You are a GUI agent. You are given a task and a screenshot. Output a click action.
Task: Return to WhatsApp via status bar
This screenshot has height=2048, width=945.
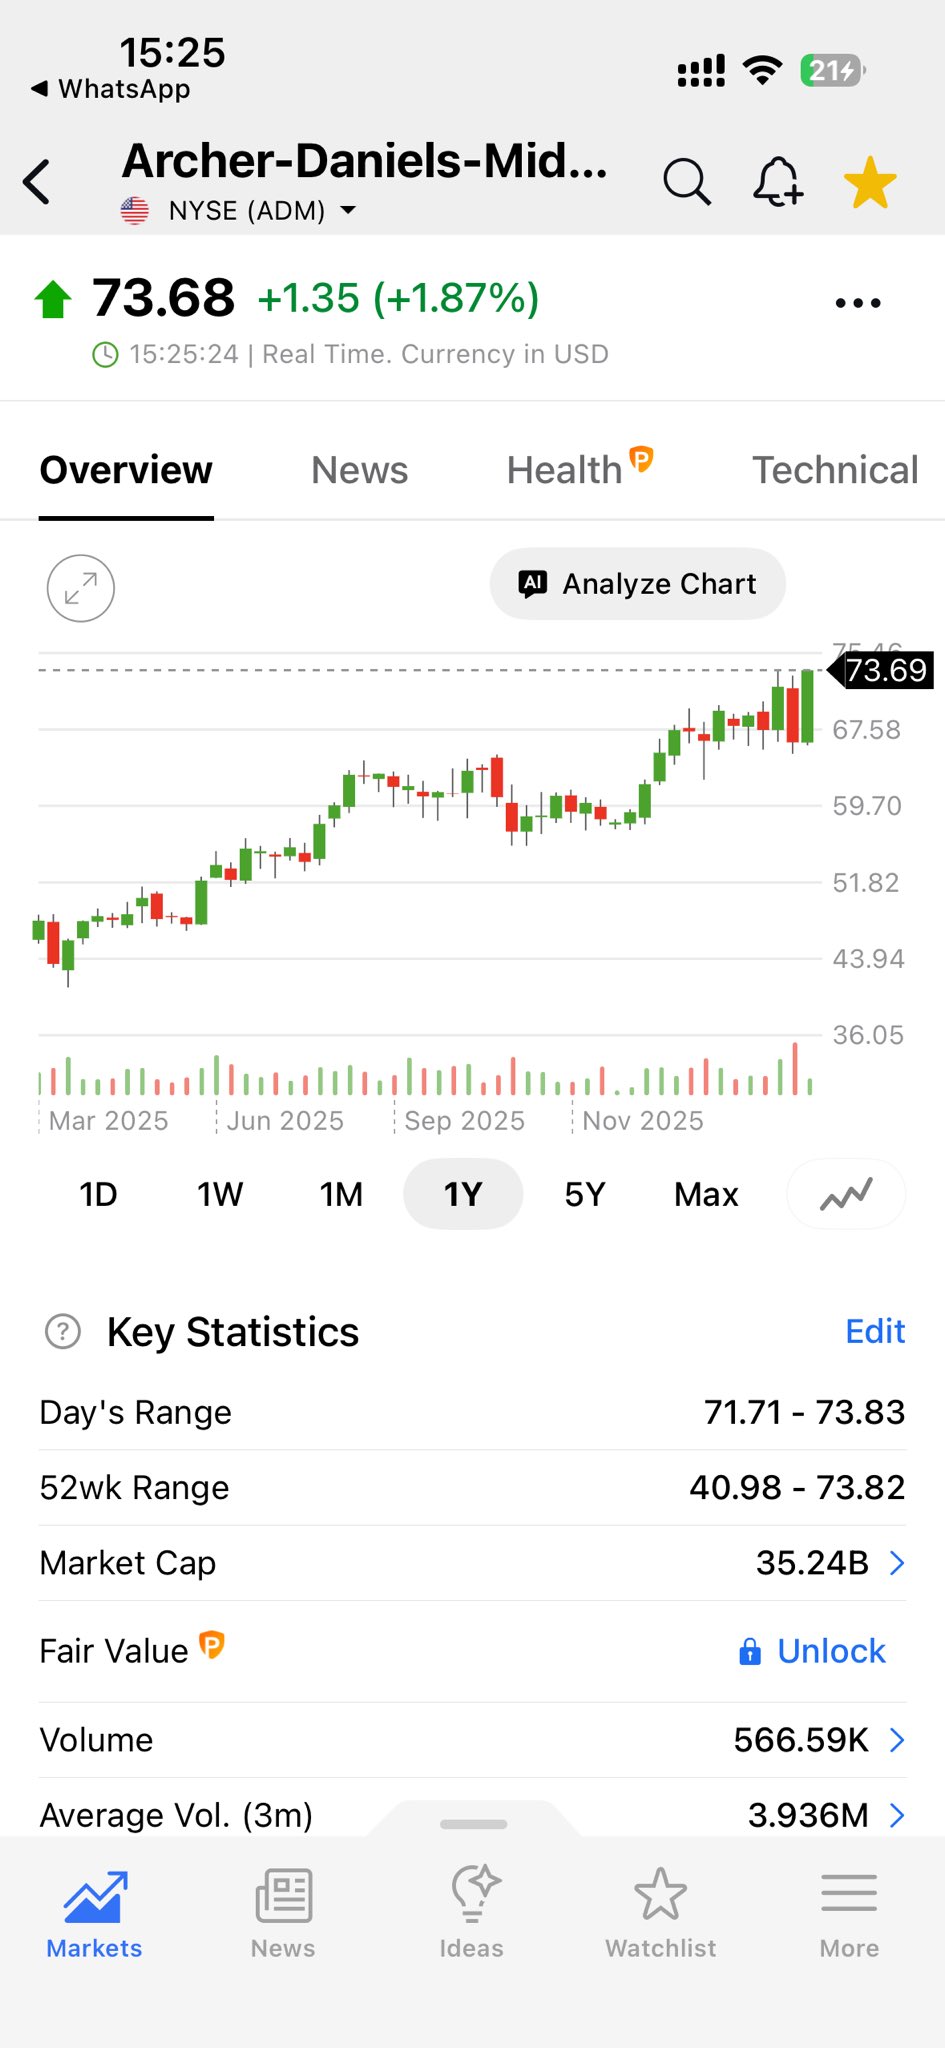tap(110, 89)
